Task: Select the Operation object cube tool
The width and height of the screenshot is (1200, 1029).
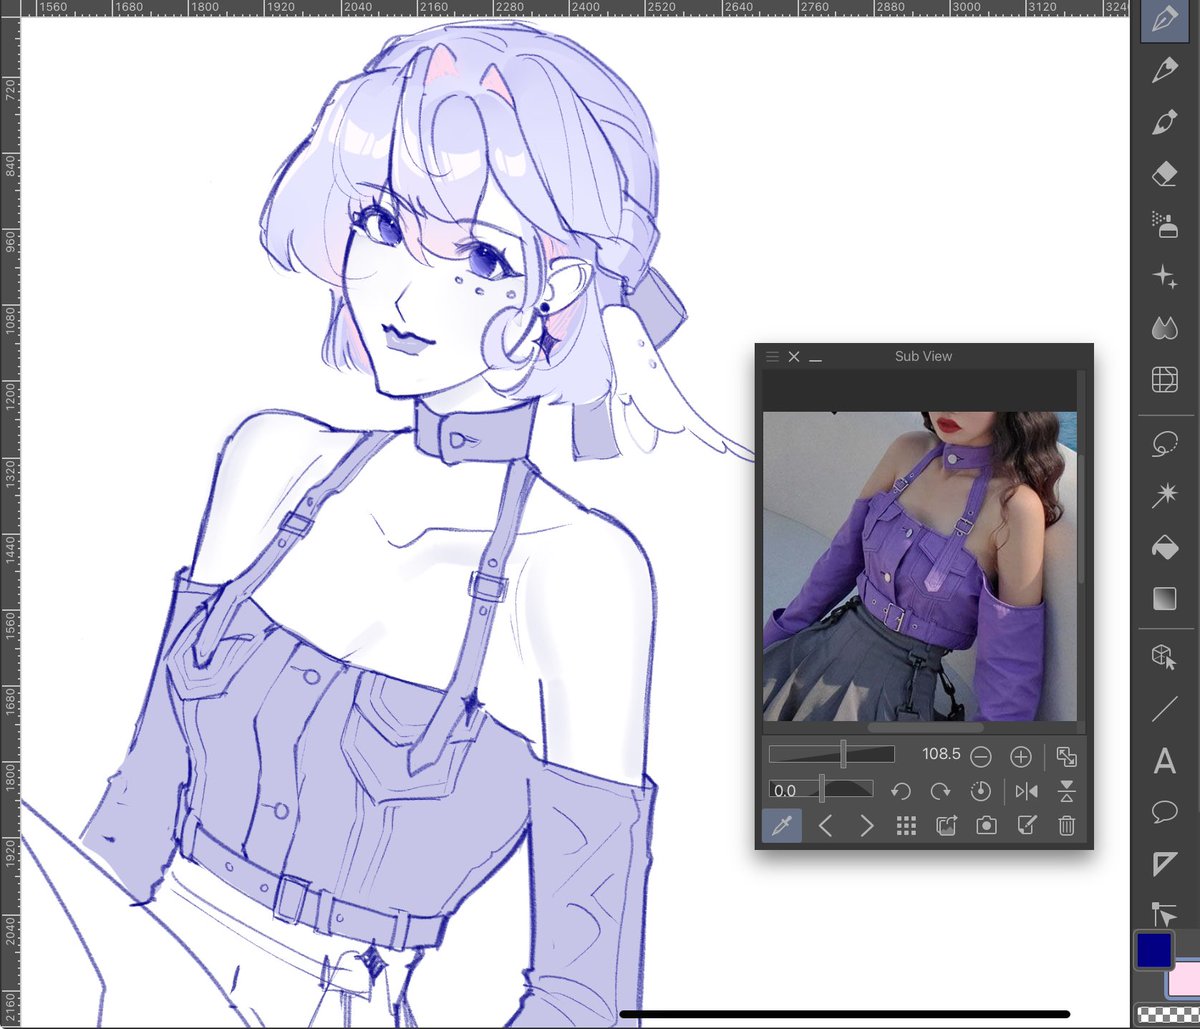Action: [x=1165, y=657]
